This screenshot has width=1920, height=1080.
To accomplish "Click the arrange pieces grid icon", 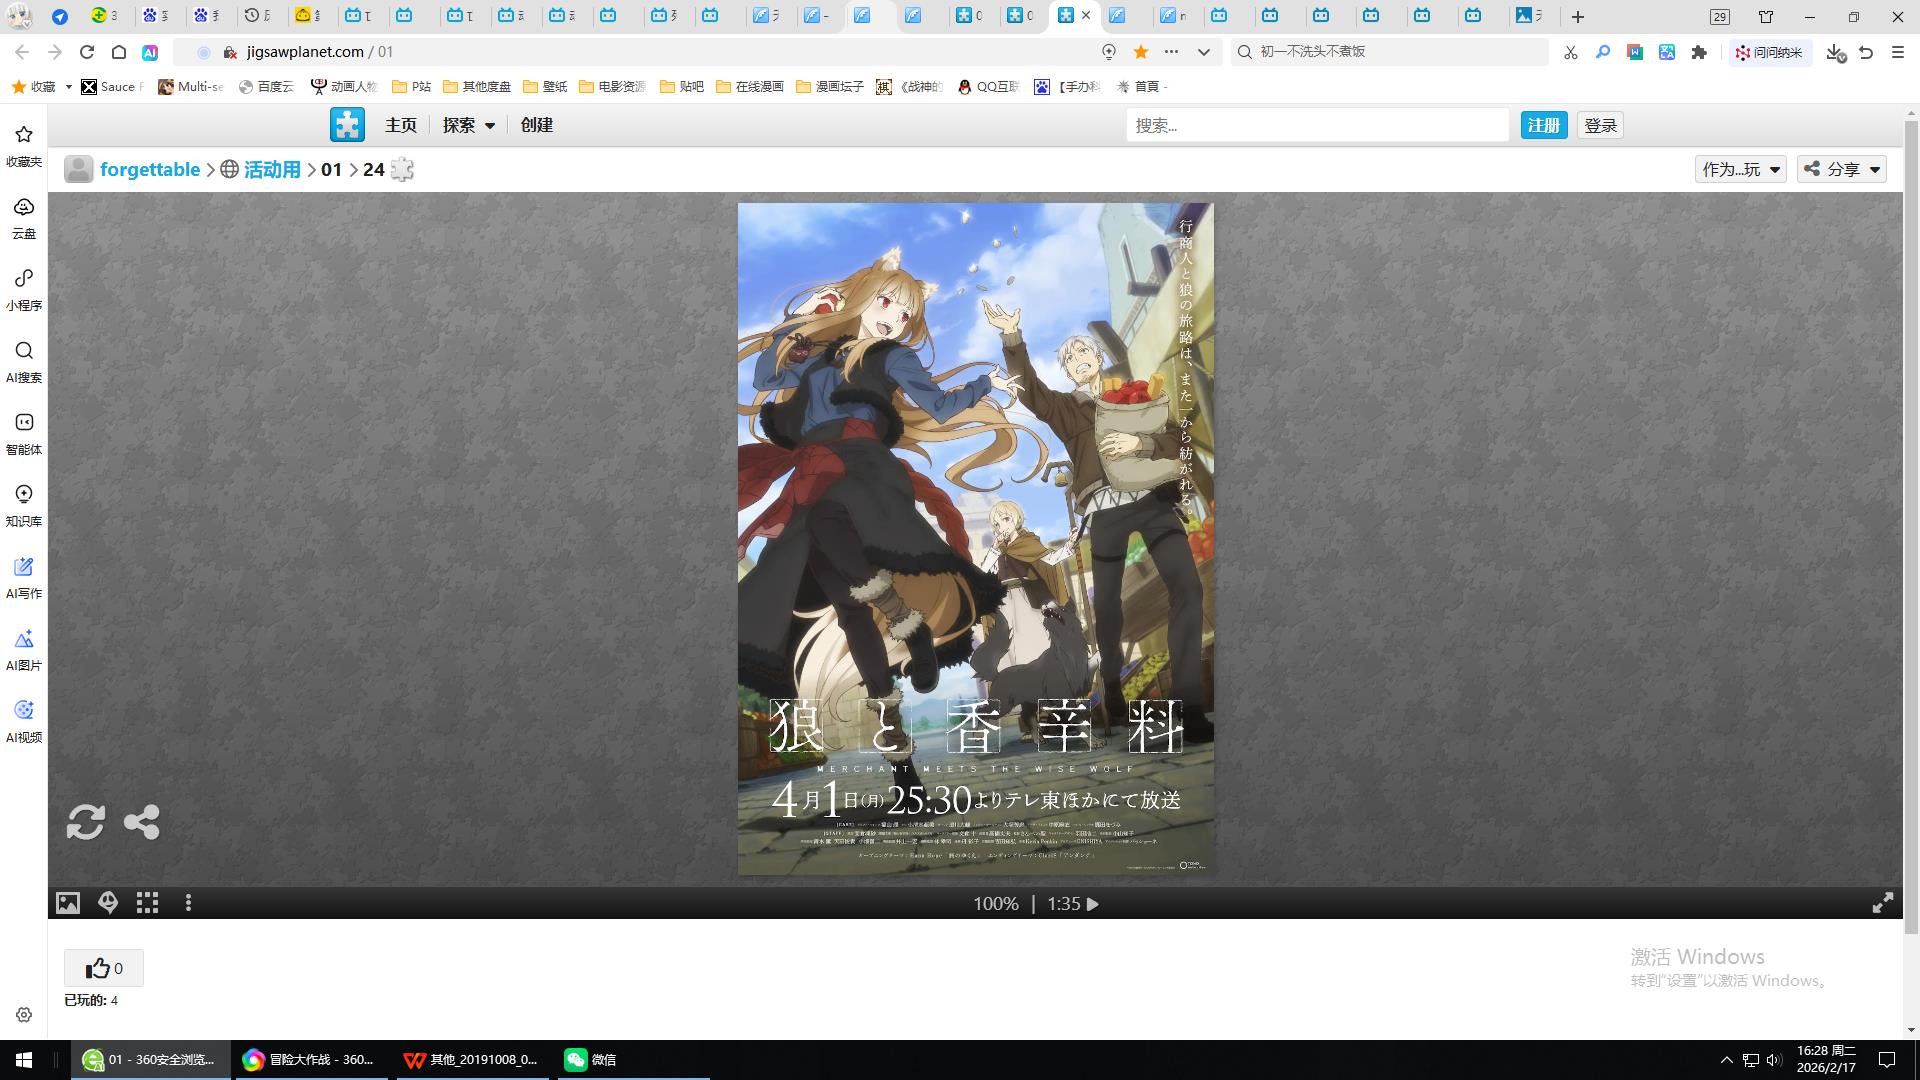I will [x=148, y=903].
